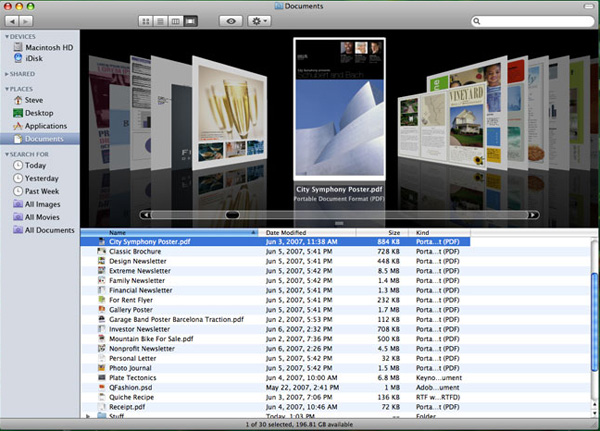Select Cover Flow view button

click(x=190, y=21)
